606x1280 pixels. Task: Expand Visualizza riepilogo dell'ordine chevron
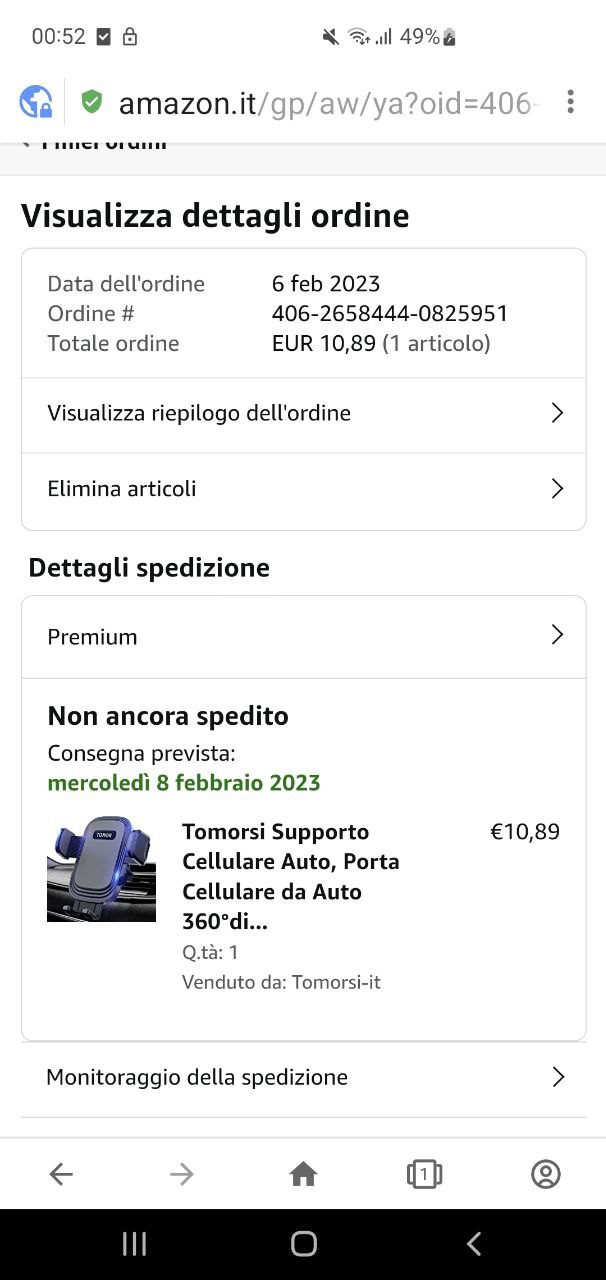coord(558,413)
